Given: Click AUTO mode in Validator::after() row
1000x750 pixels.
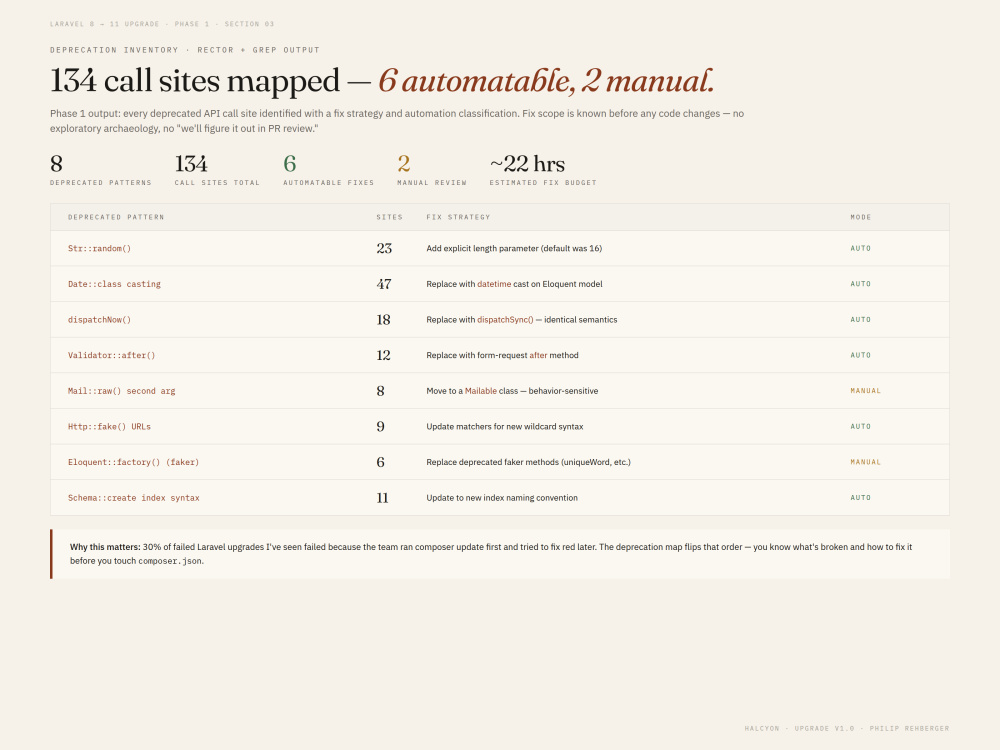Looking at the screenshot, I should 860,356.
